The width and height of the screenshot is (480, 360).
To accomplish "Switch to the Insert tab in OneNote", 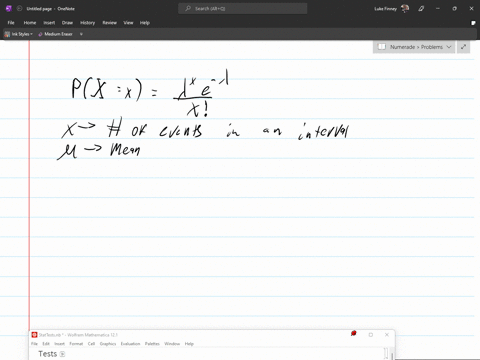I will (x=49, y=23).
